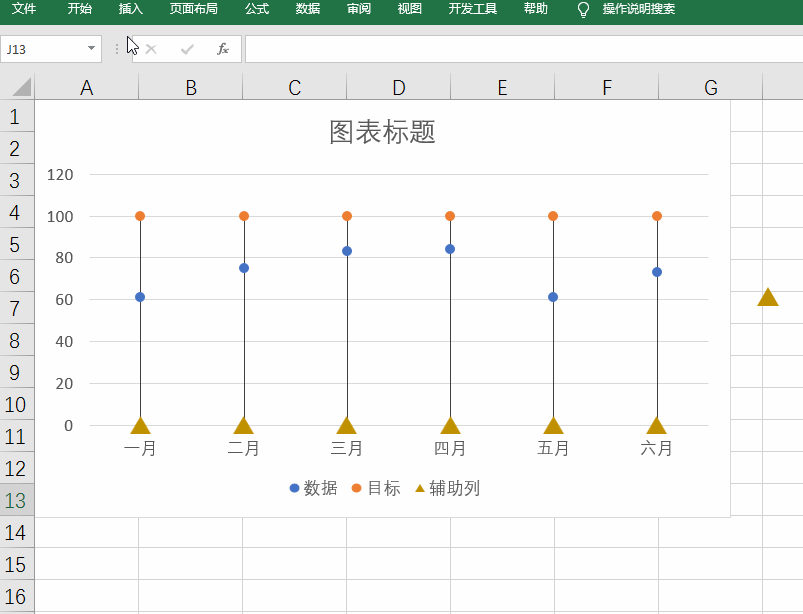Viewport: 803px width, 614px height.
Task: Click the gold triangle shape outside chart
Action: tap(768, 298)
